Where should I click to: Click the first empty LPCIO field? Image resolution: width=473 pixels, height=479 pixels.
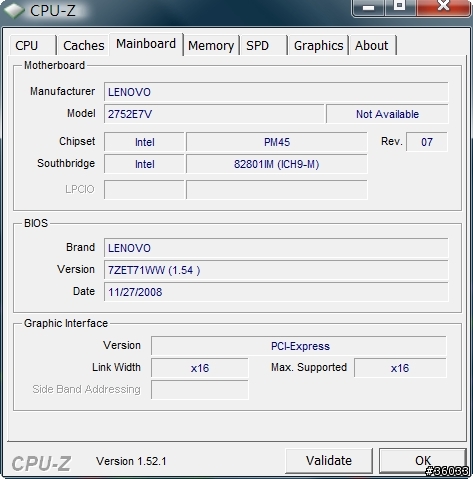click(144, 189)
